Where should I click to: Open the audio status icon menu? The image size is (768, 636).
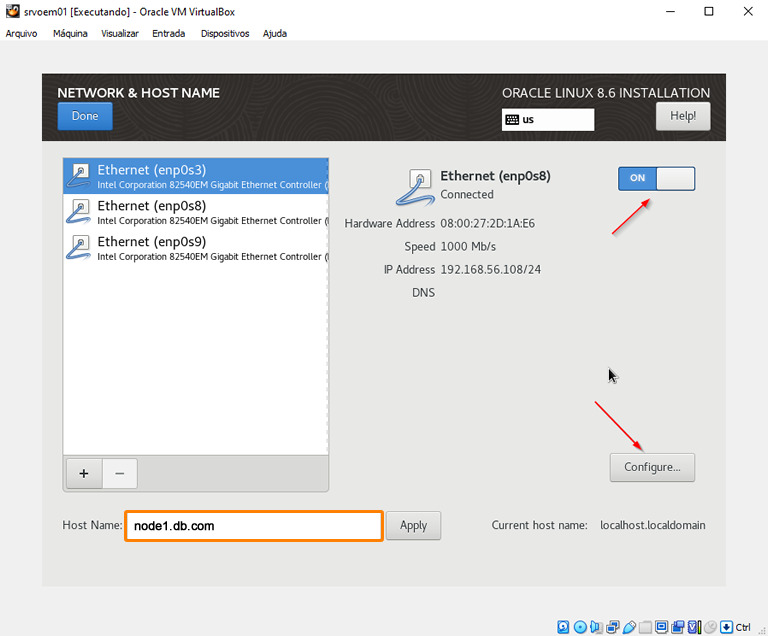[x=597, y=627]
